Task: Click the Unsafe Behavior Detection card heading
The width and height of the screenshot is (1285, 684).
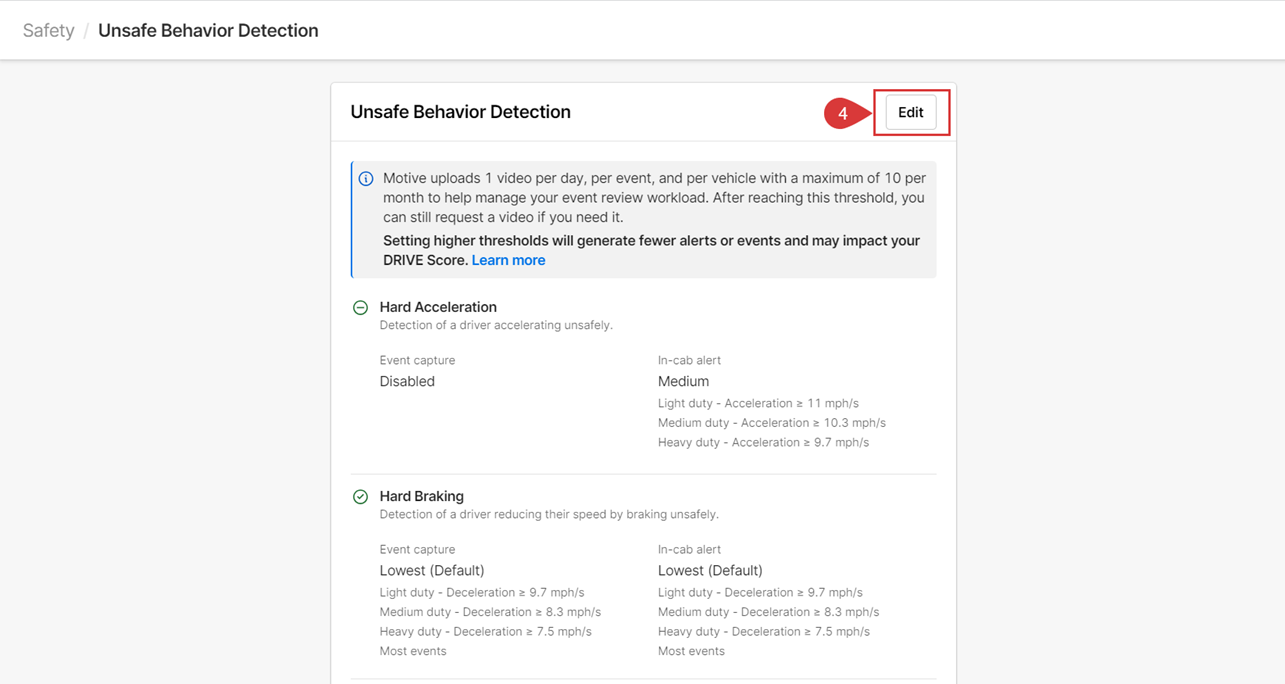Action: [460, 112]
